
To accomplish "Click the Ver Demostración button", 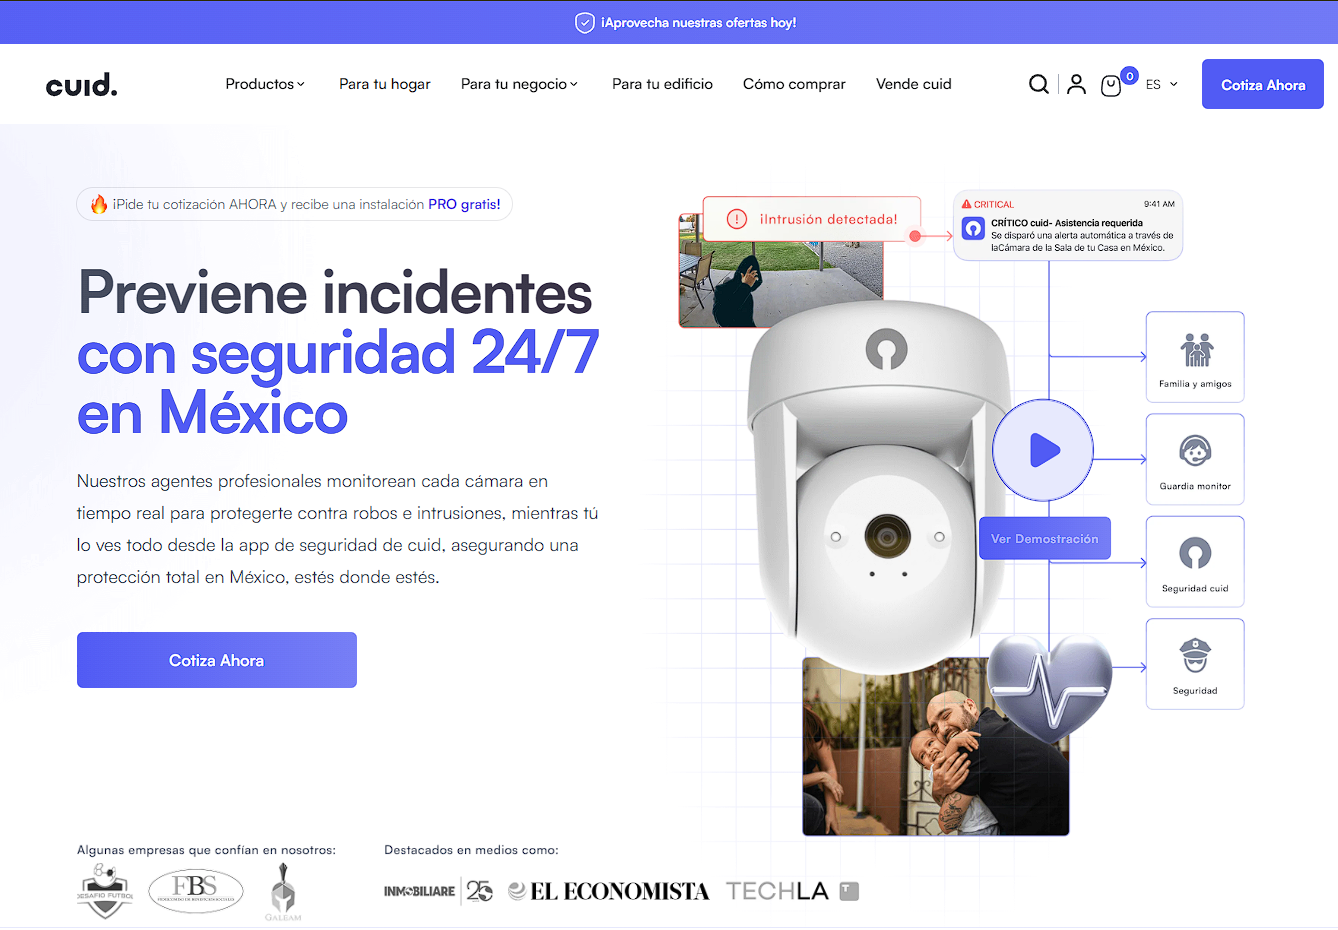I will pyautogui.click(x=1044, y=539).
